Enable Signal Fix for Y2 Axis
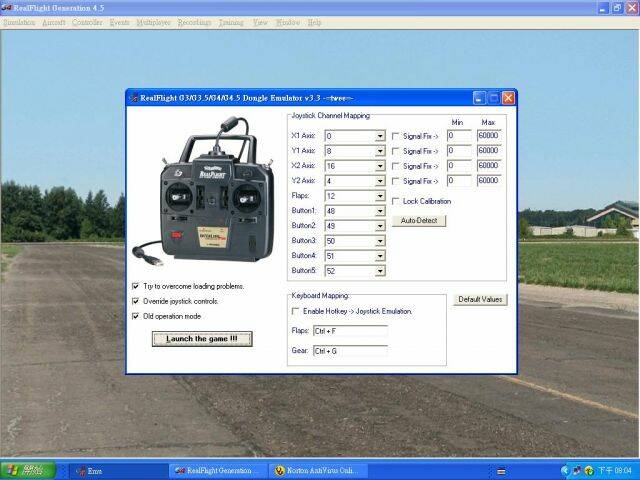Viewport: 640px width, 480px height. click(395, 181)
